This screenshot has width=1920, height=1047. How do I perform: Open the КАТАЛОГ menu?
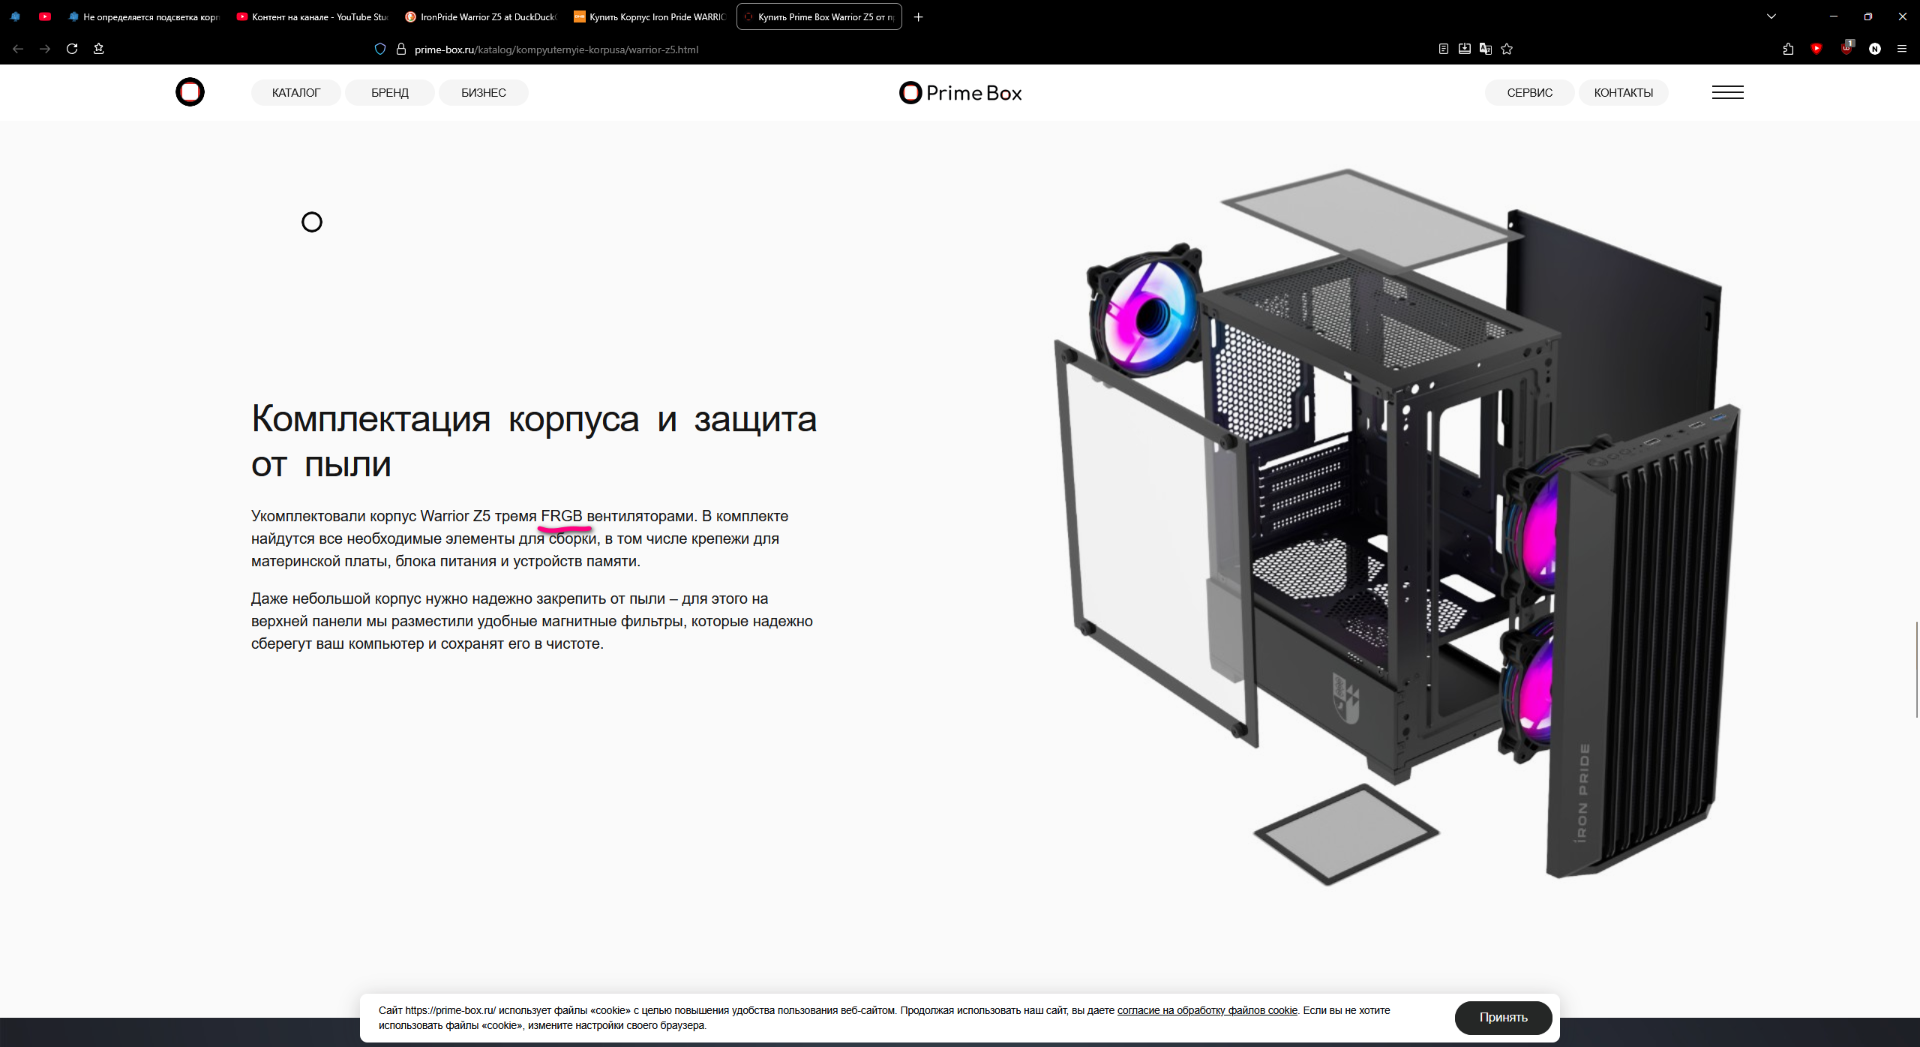[296, 92]
